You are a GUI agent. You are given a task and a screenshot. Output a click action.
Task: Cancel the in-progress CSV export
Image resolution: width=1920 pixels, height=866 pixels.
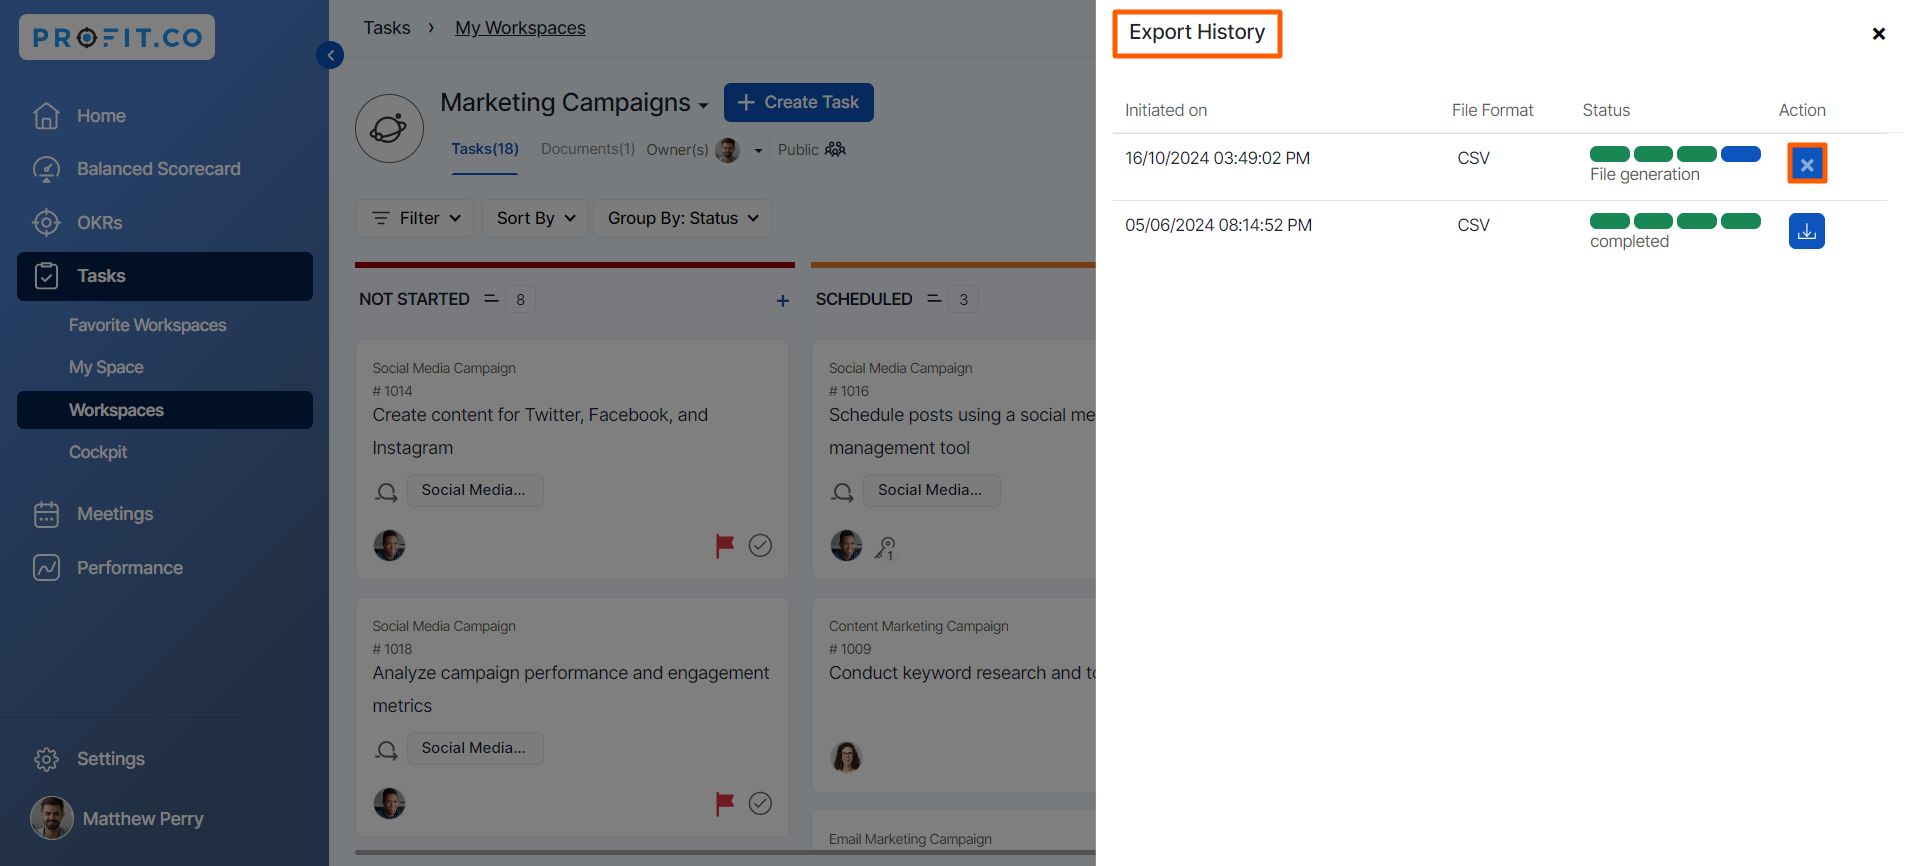(x=1806, y=164)
